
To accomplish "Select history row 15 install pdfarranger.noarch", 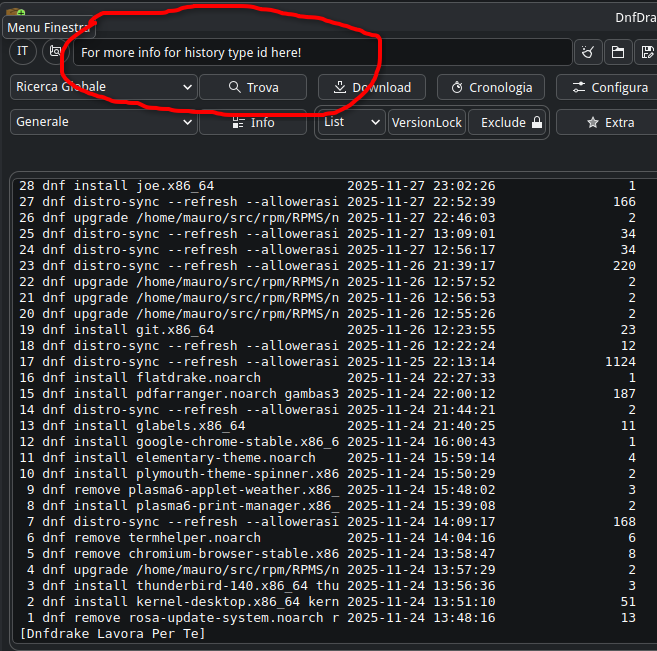I will [x=327, y=394].
